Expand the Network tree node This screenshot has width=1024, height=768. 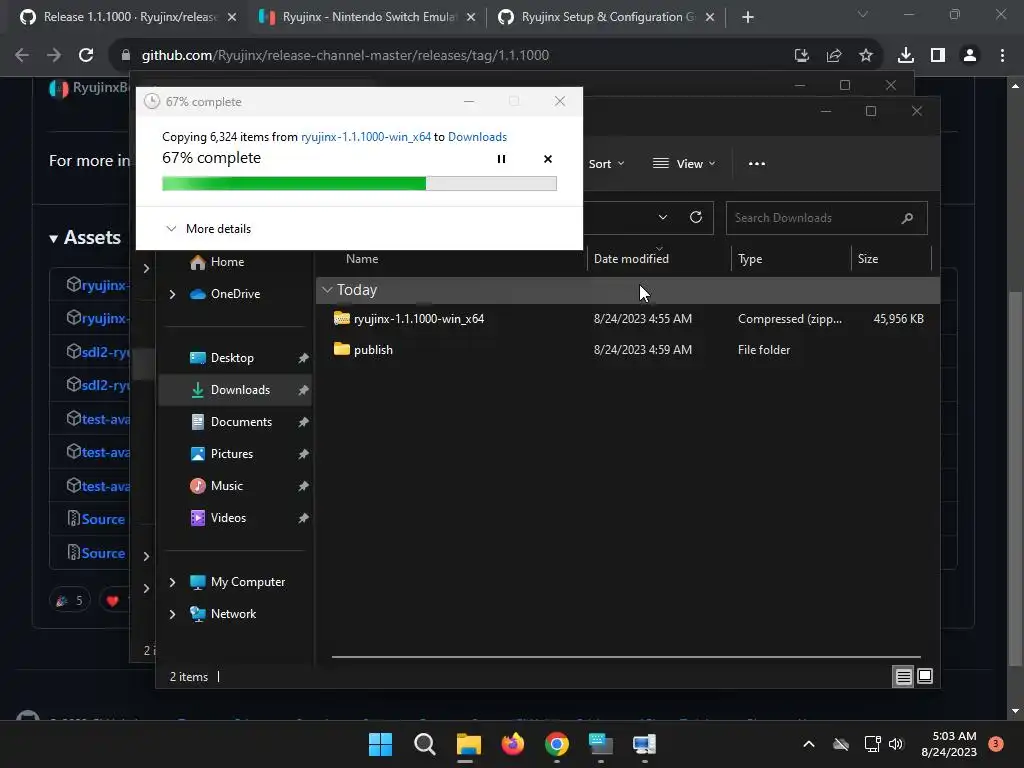(172, 614)
